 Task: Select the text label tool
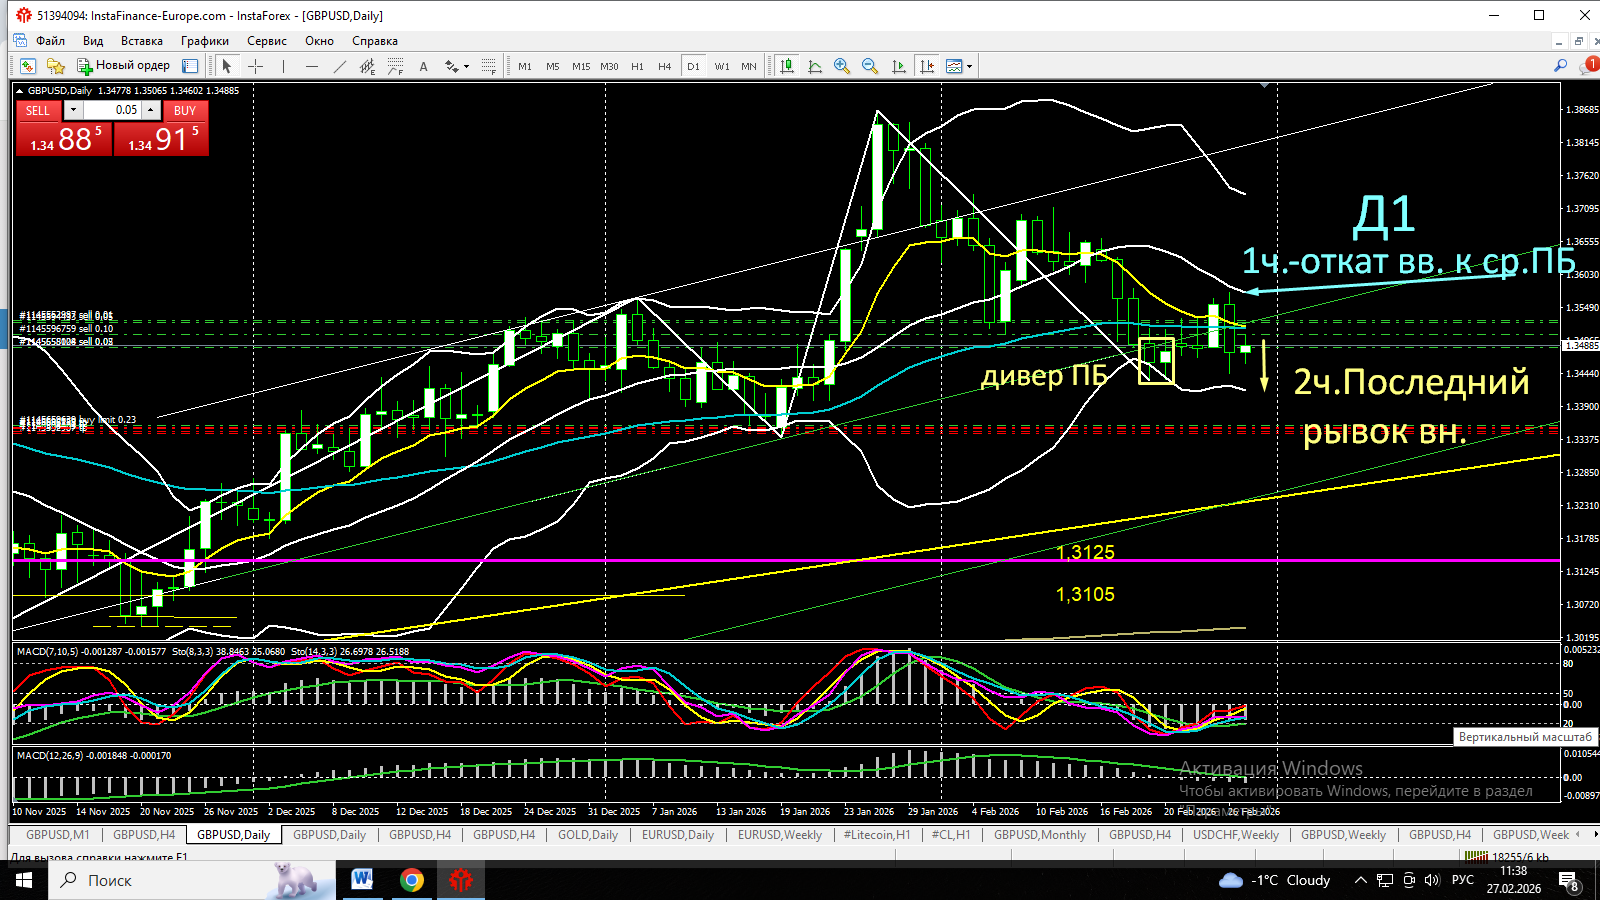[423, 66]
